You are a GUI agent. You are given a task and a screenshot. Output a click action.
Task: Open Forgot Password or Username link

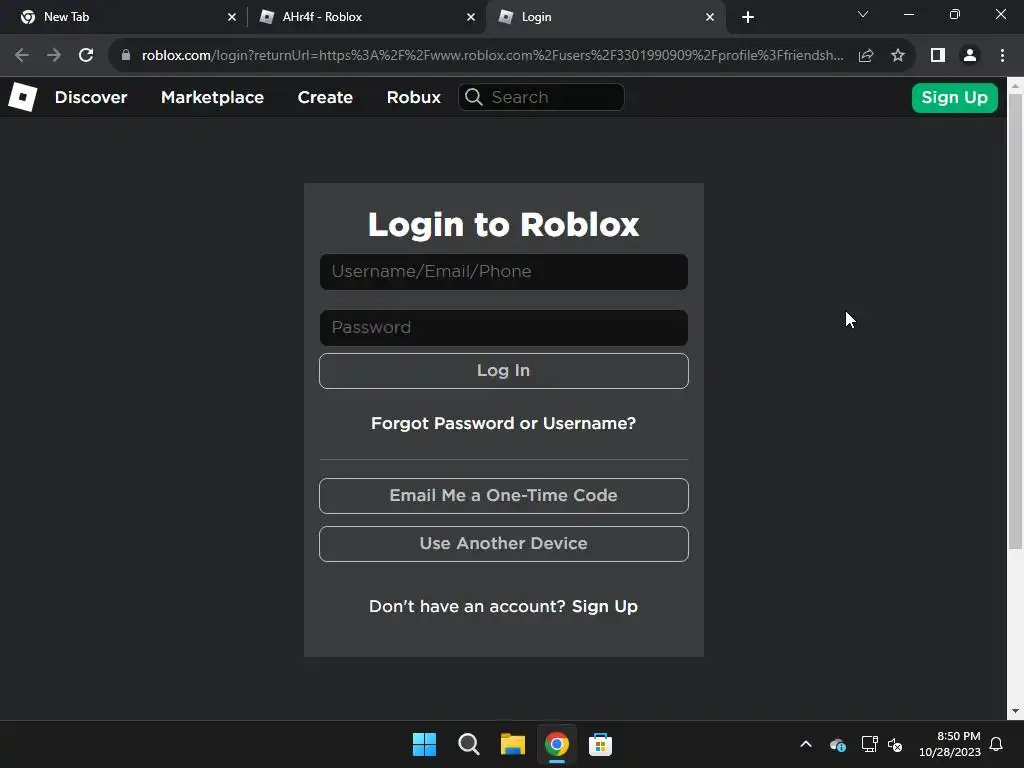point(504,423)
